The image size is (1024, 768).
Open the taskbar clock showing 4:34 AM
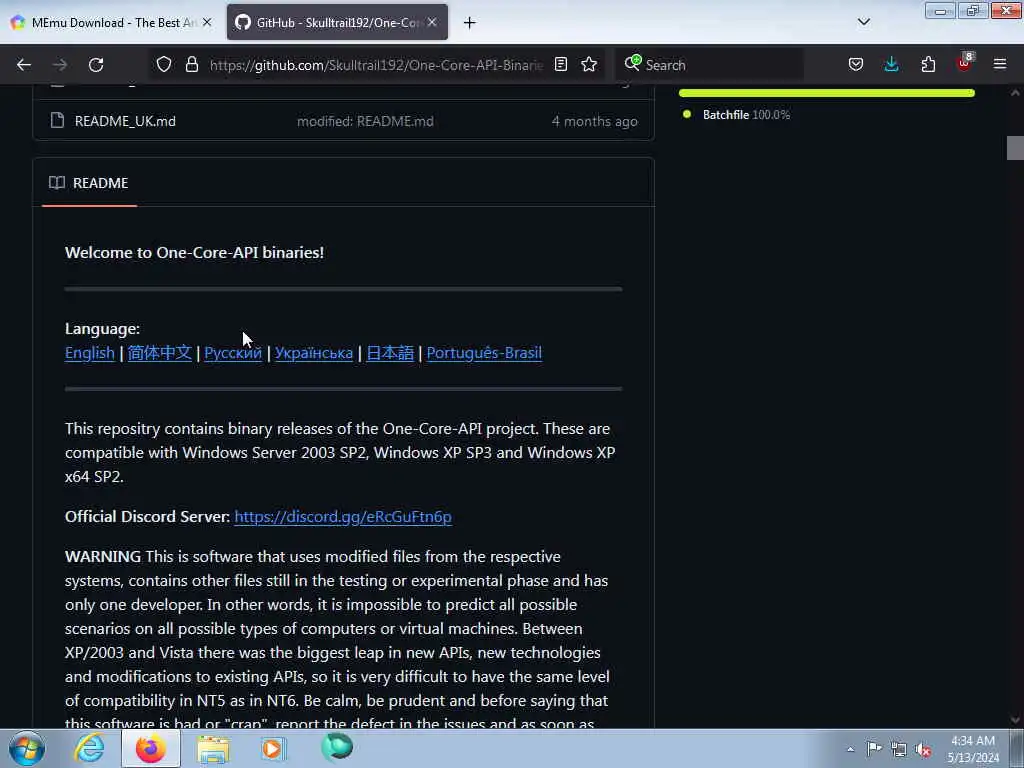click(x=973, y=749)
